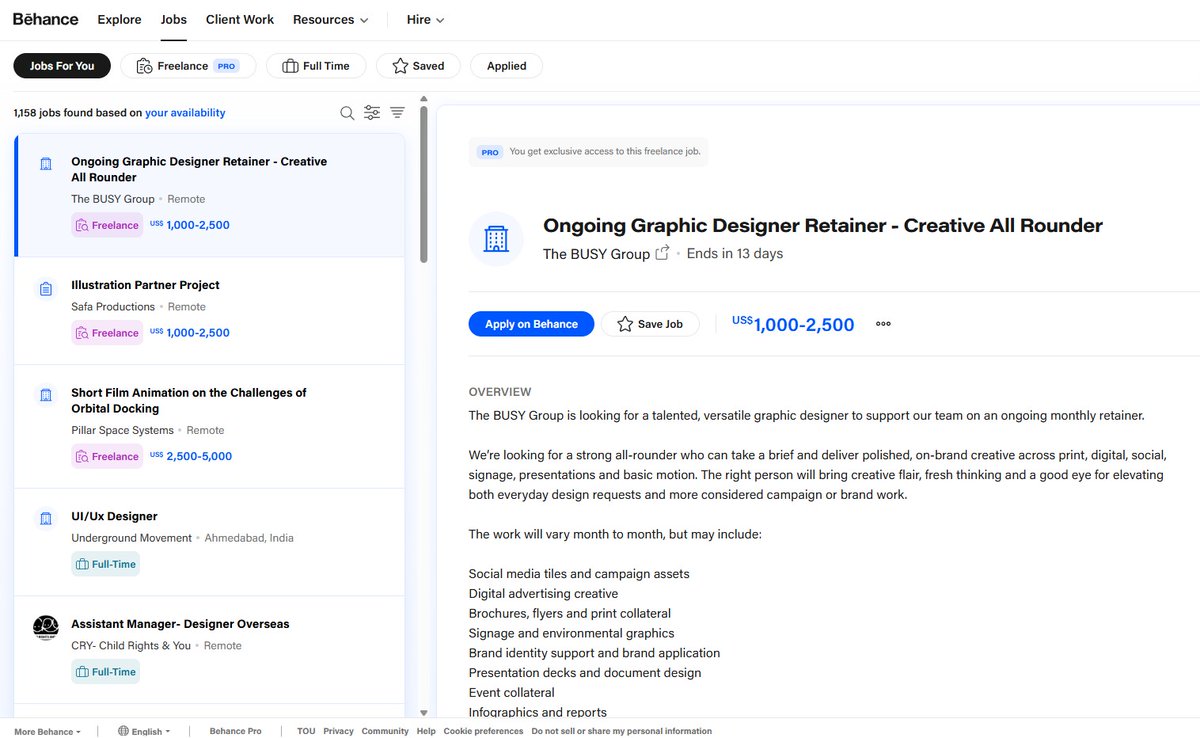Open The BUSY Group company link in detail

tap(596, 254)
